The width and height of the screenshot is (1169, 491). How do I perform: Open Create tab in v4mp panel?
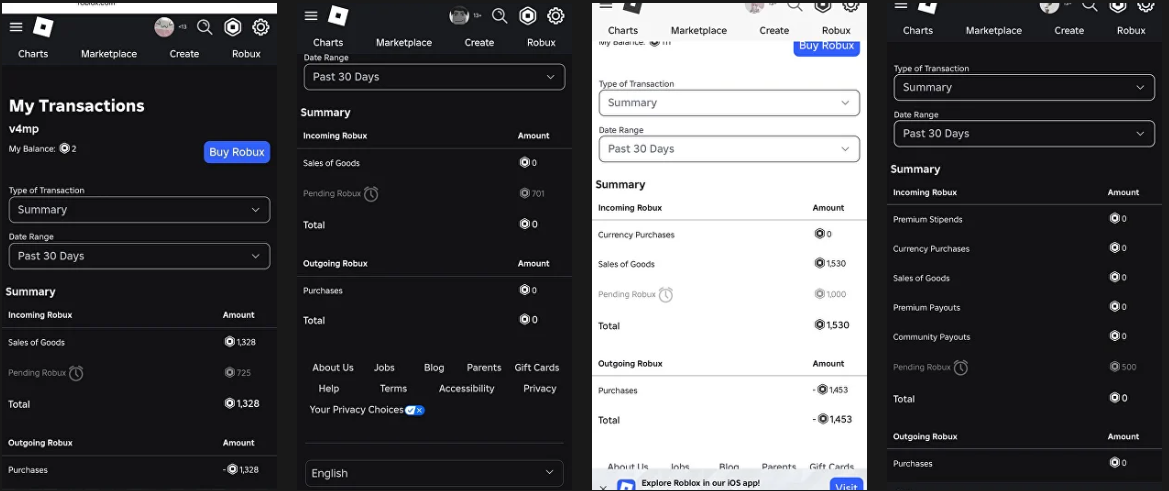pos(184,54)
